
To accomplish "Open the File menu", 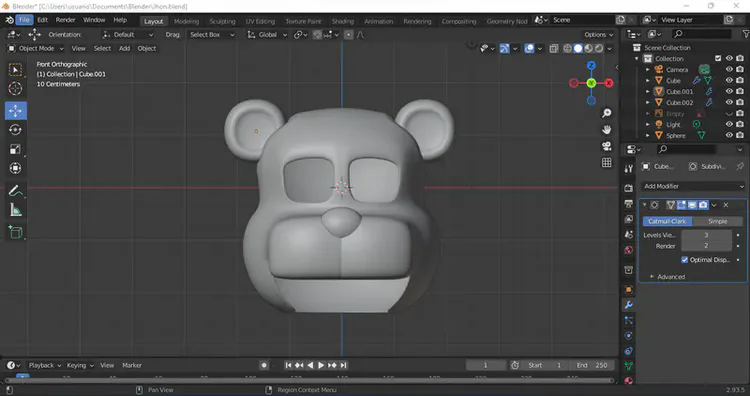I will click(24, 20).
